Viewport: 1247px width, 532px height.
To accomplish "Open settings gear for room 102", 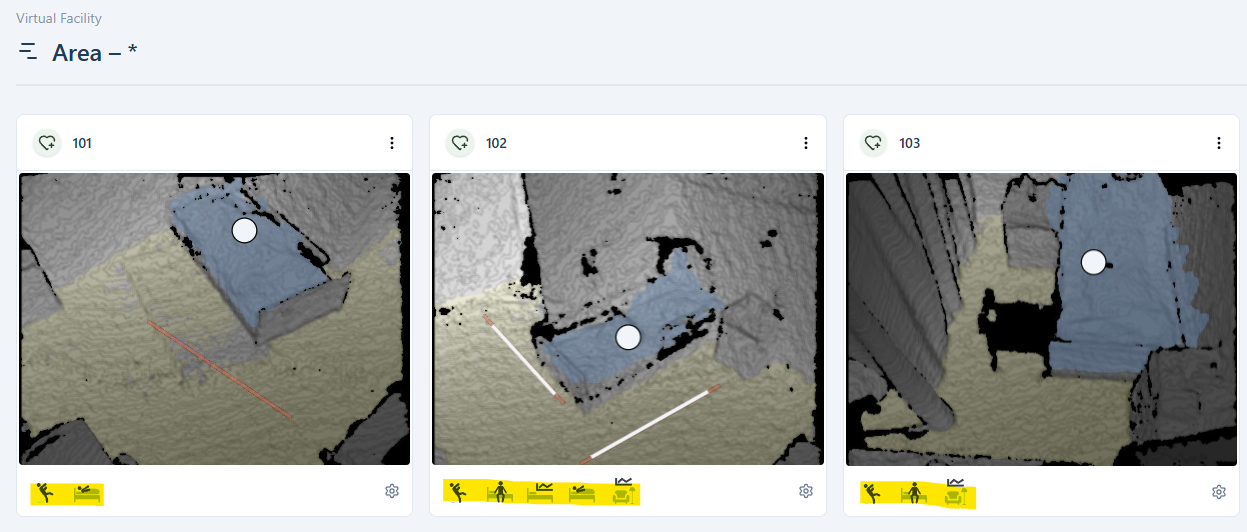I will [x=806, y=491].
